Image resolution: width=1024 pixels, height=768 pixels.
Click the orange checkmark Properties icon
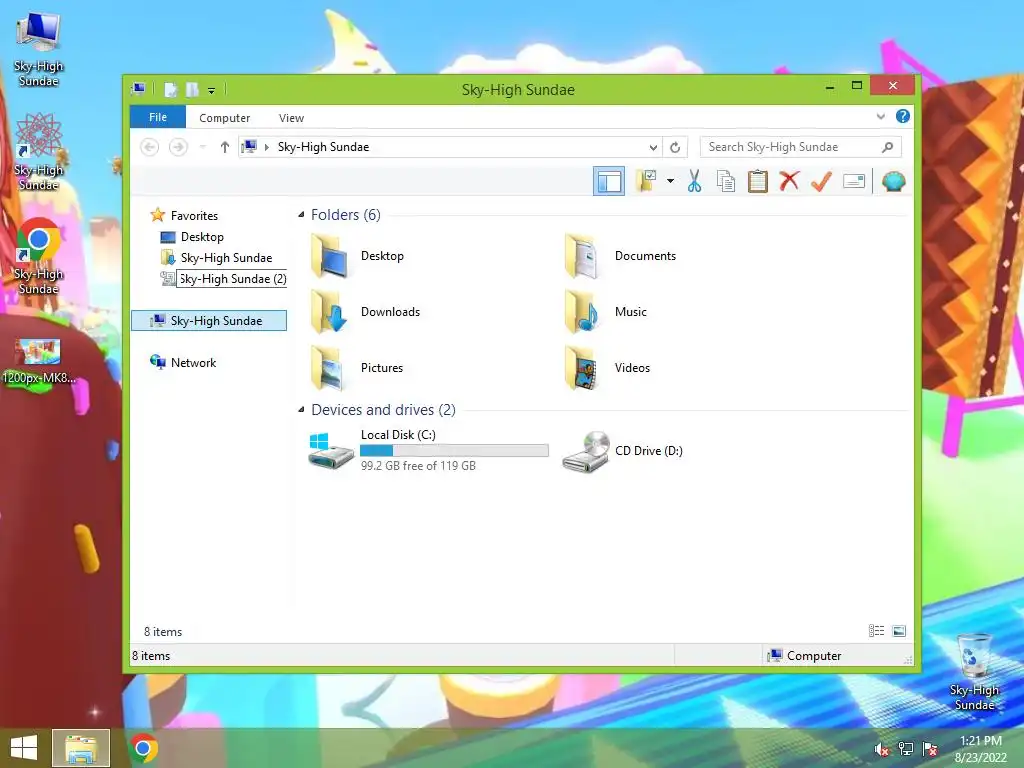point(822,181)
